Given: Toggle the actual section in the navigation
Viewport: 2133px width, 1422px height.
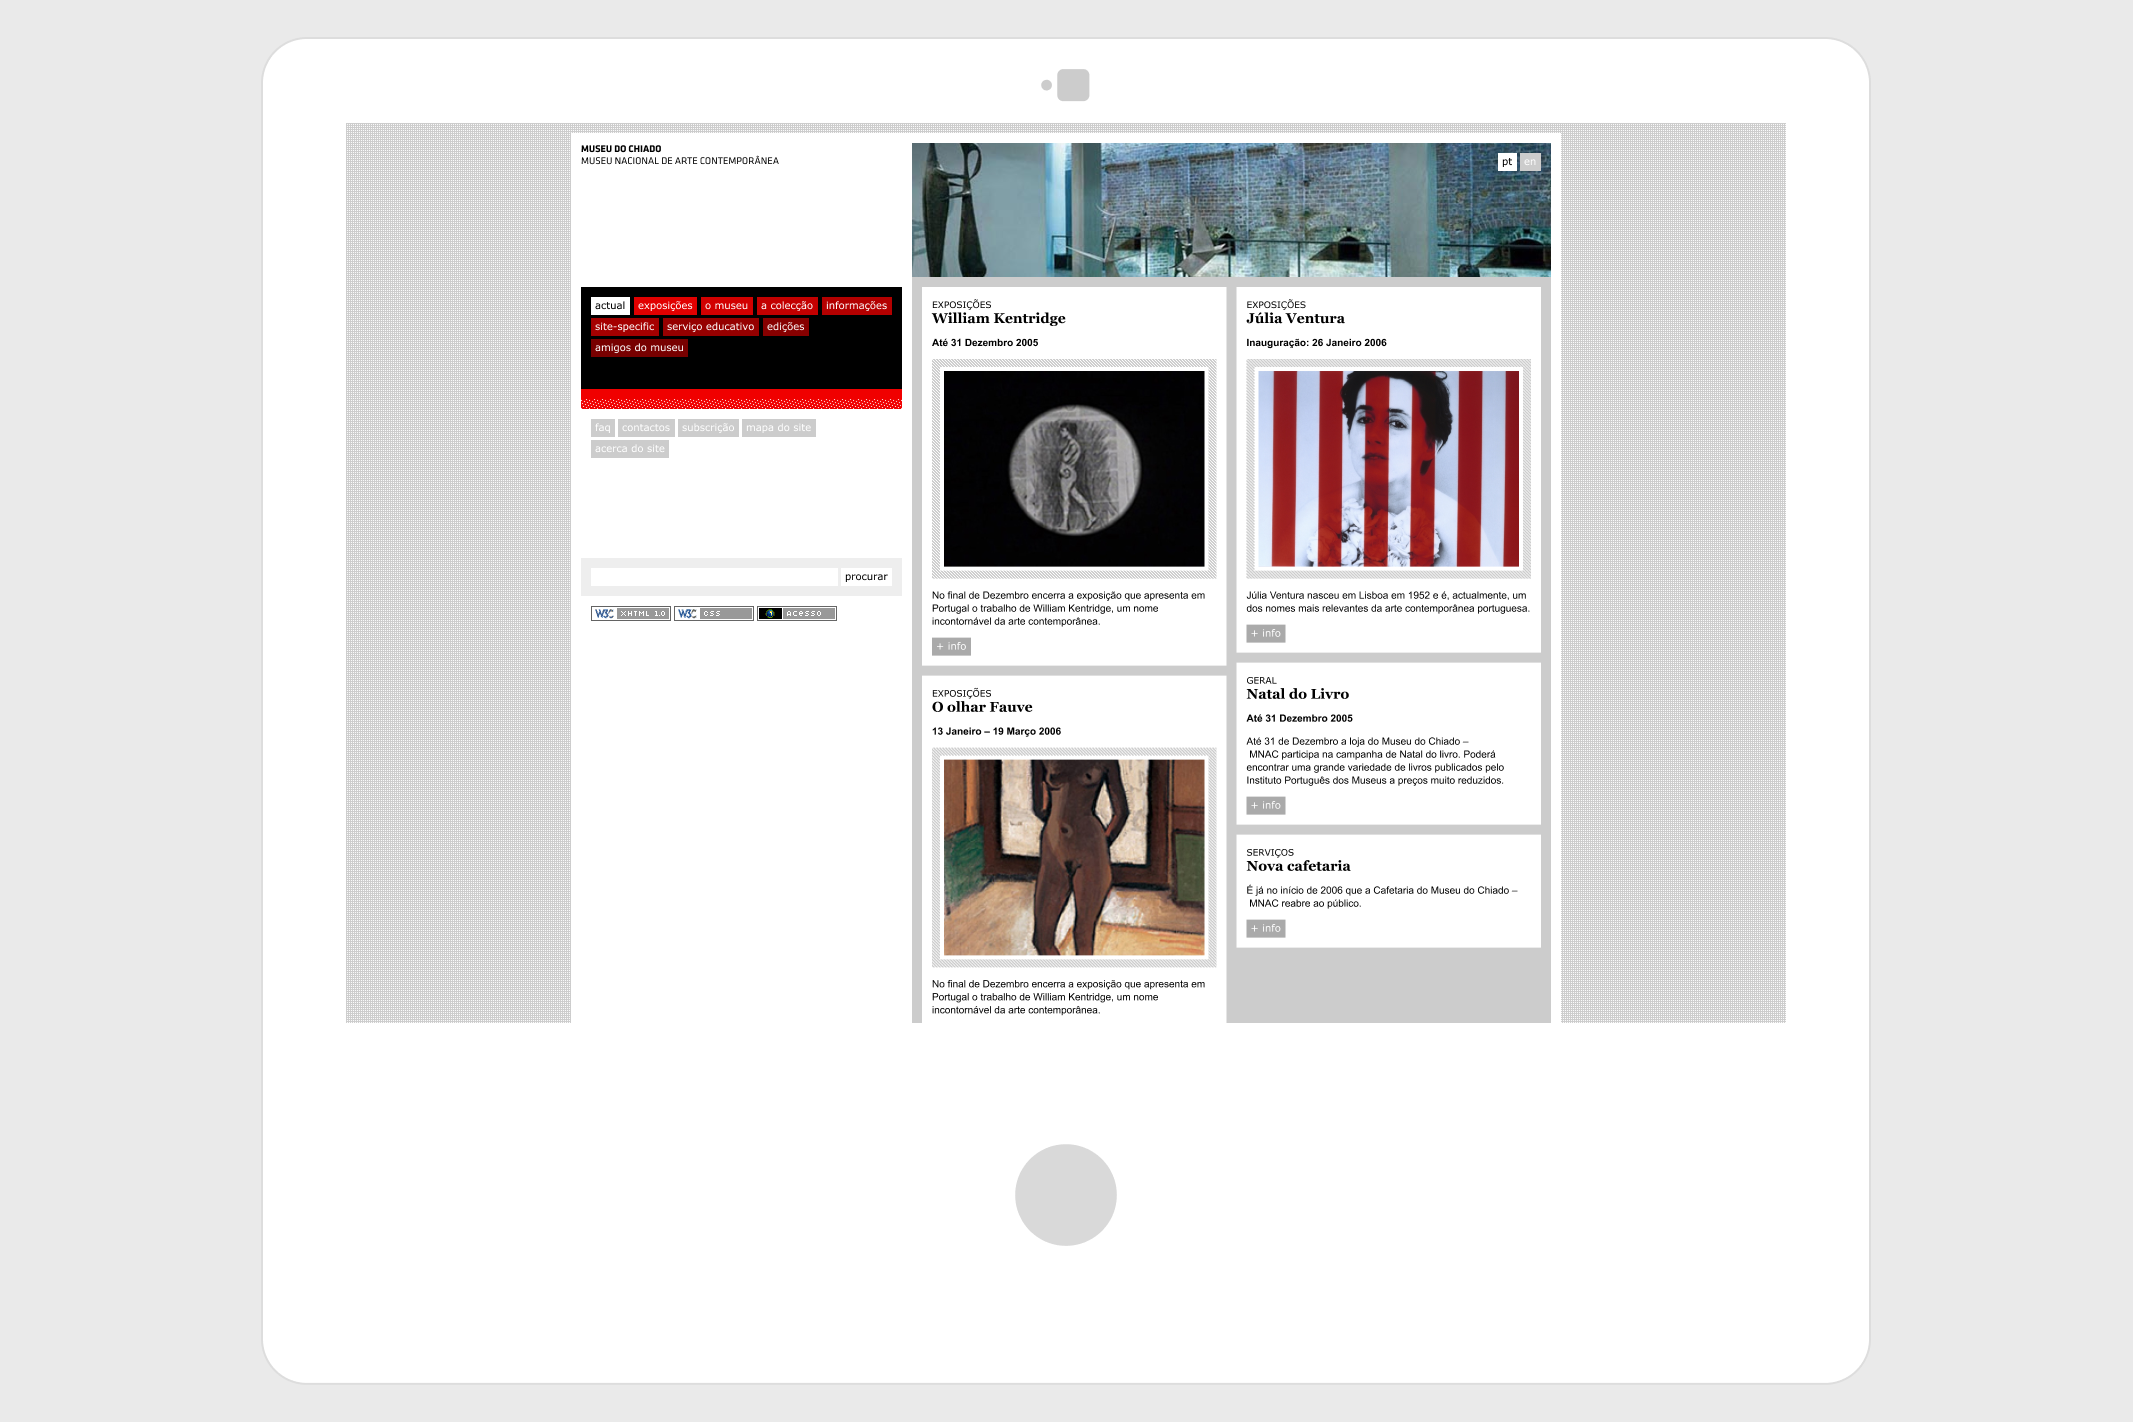Looking at the screenshot, I should [610, 305].
